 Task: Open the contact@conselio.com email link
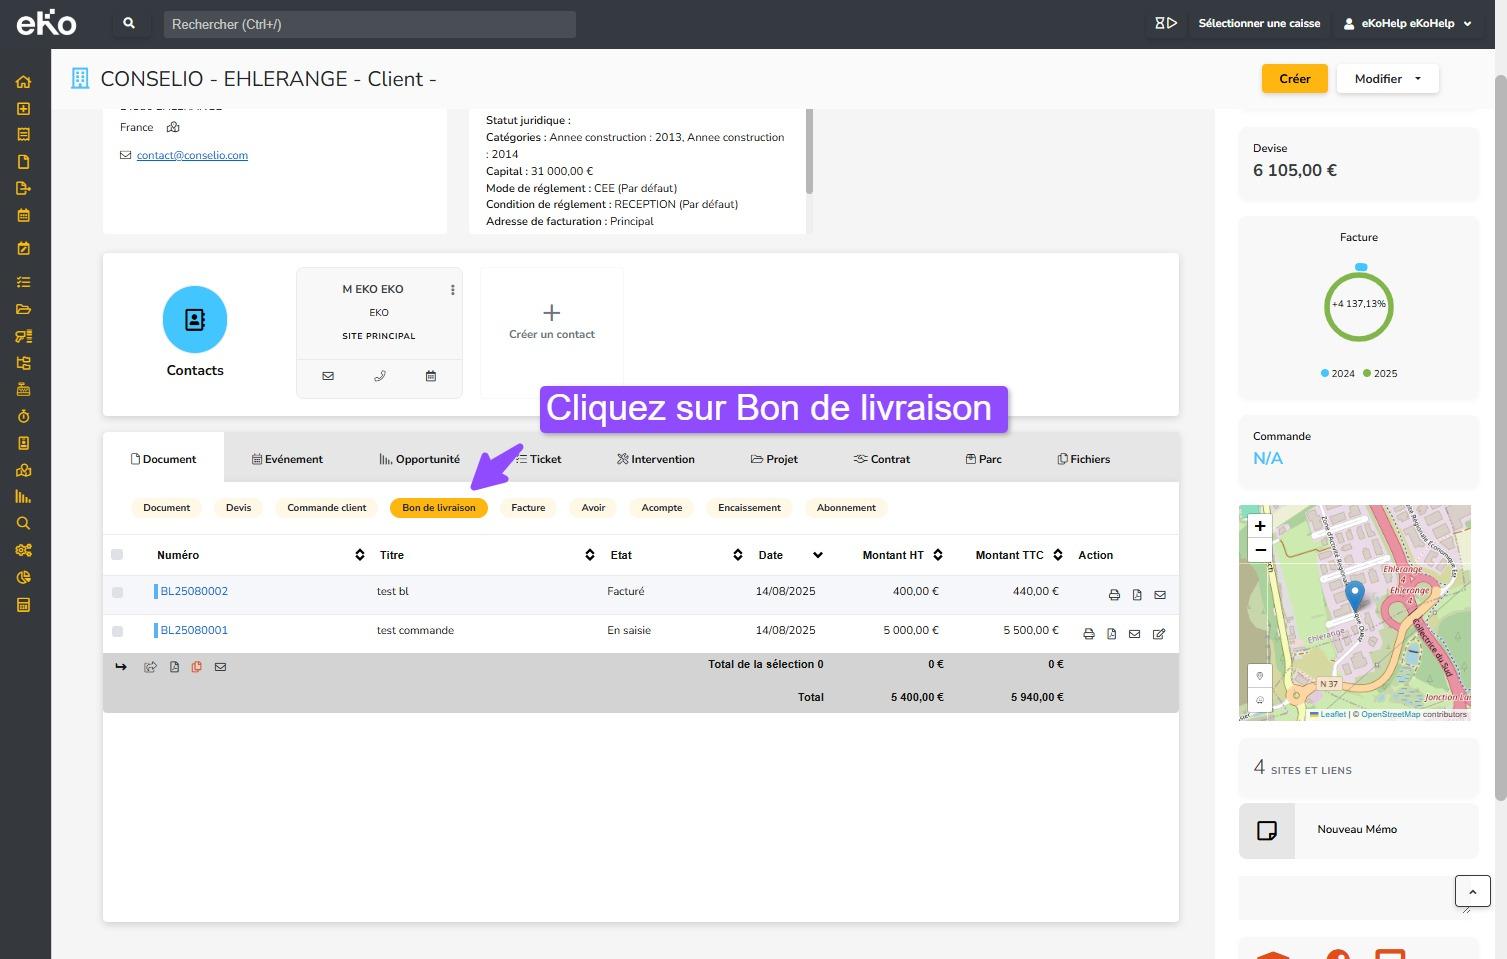click(192, 155)
